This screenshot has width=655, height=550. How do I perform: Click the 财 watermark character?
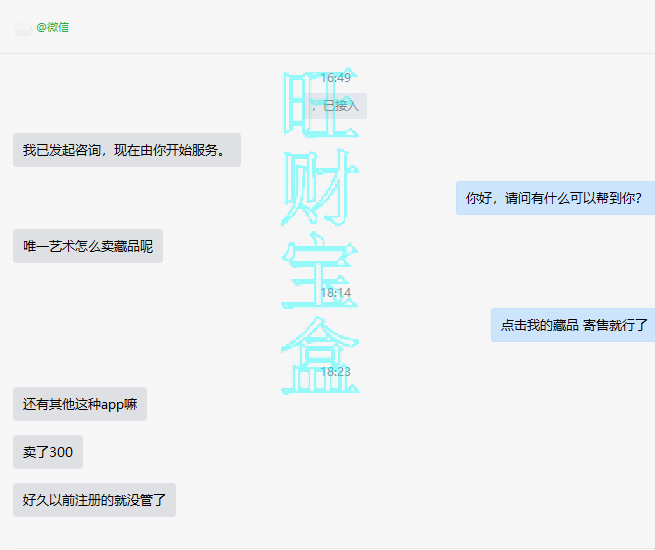click(318, 188)
